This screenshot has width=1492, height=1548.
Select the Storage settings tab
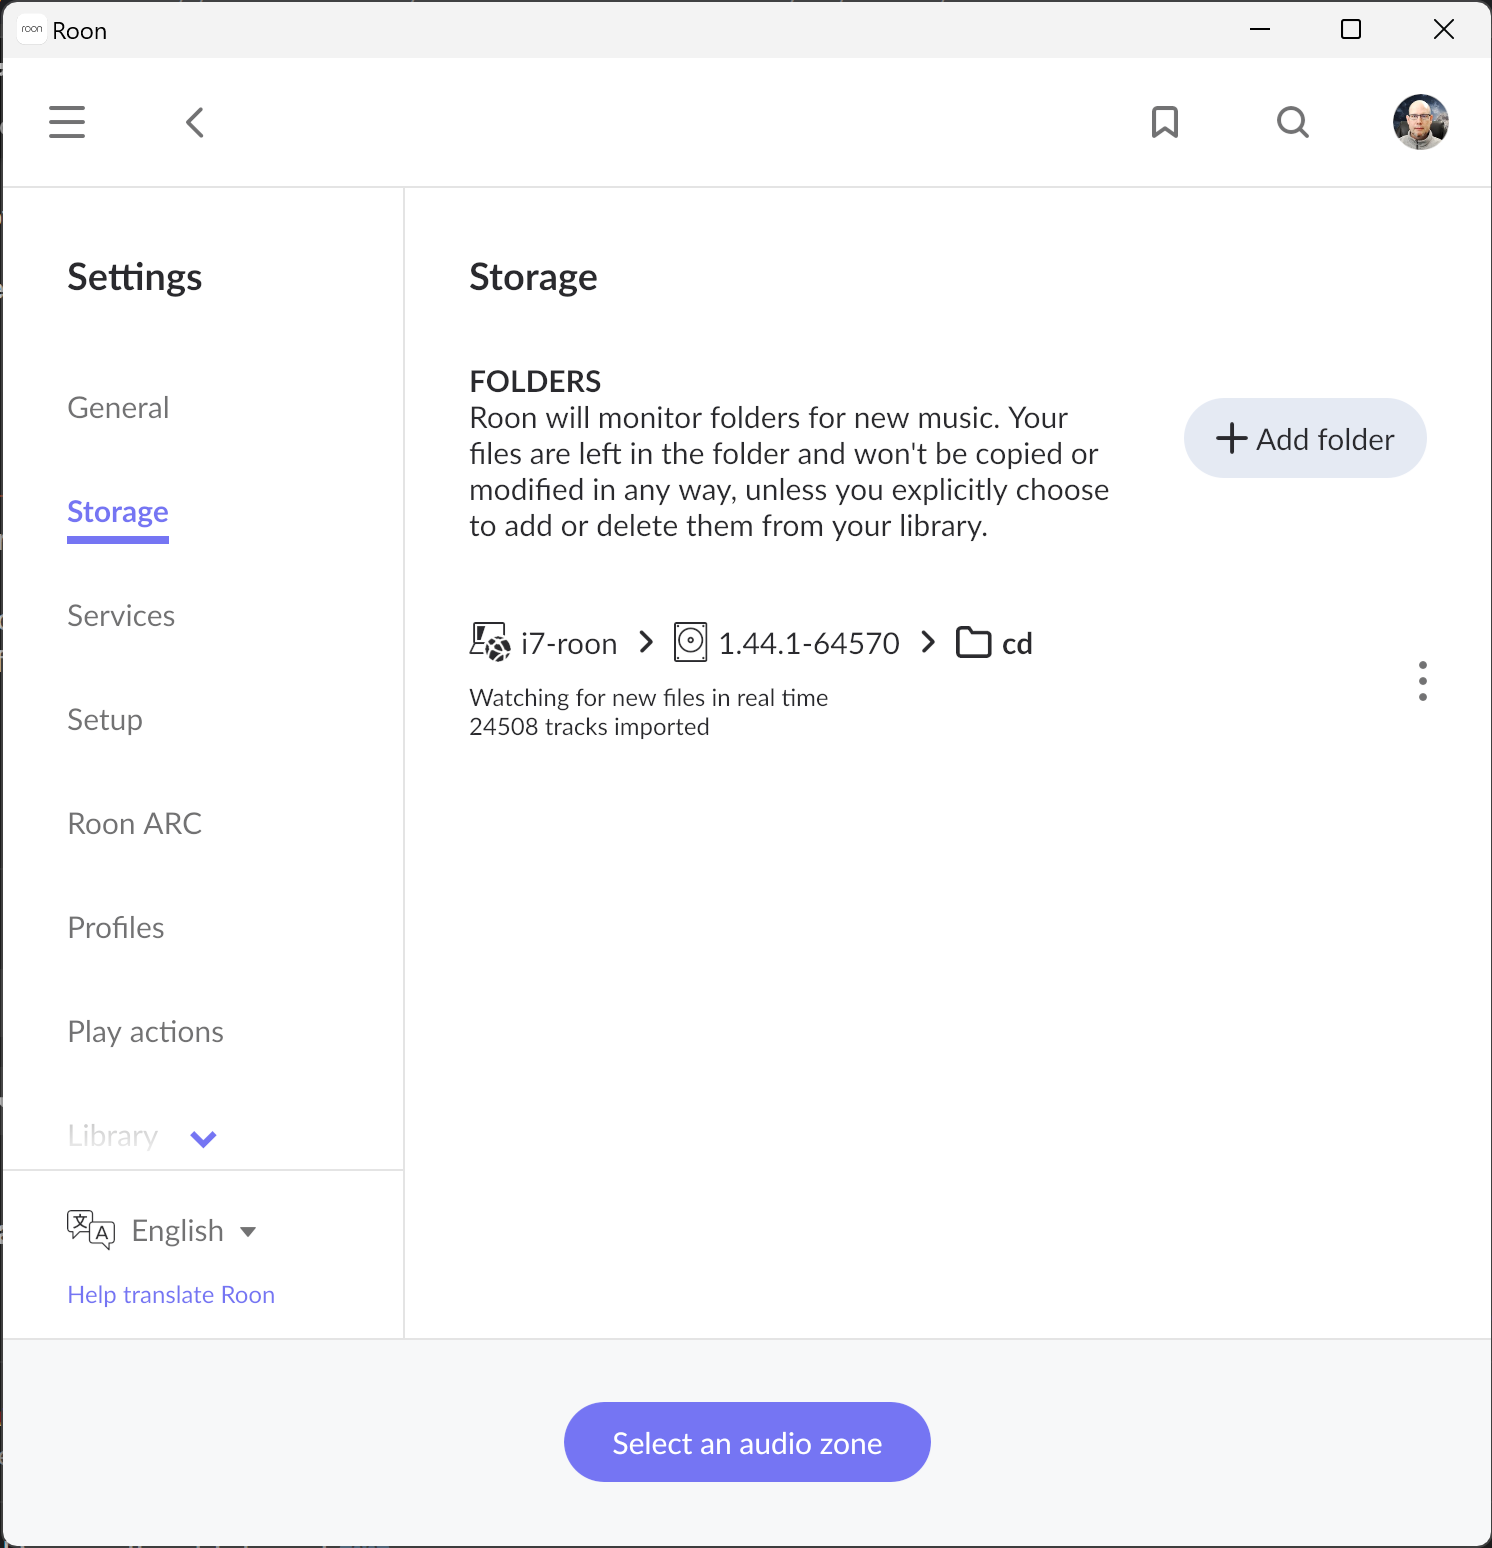click(118, 512)
